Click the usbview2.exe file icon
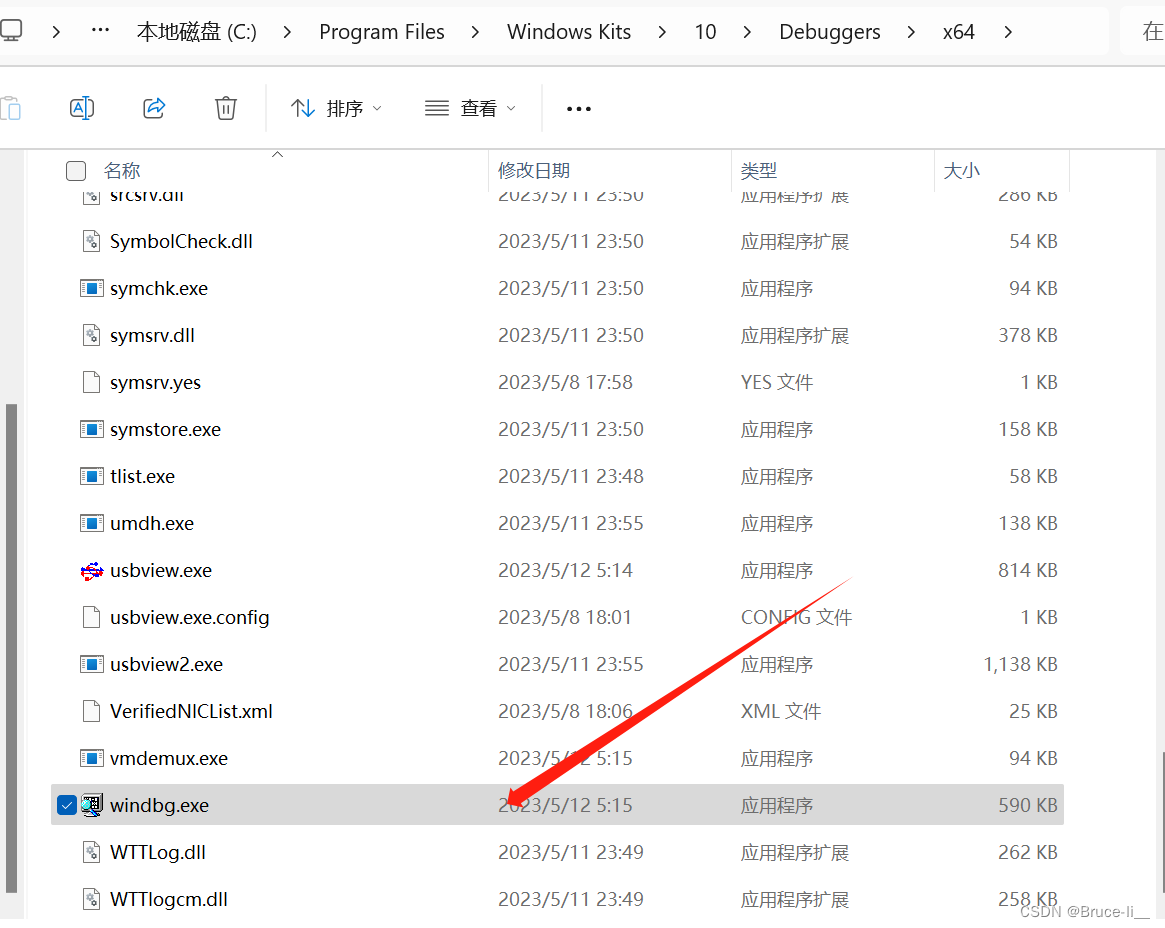This screenshot has height=928, width=1165. click(x=91, y=664)
